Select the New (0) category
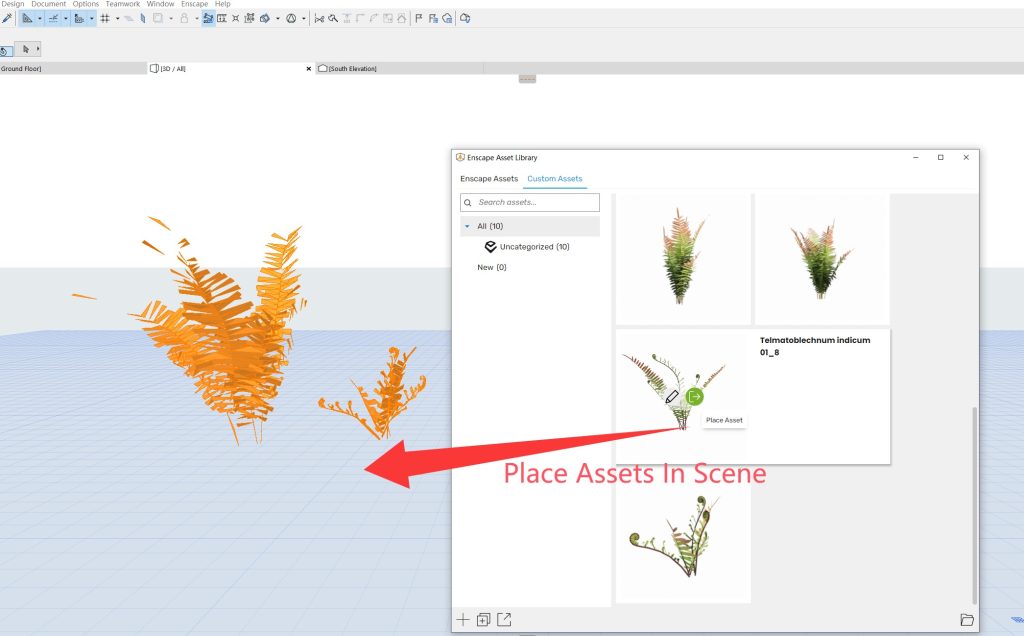Viewport: 1024px width, 636px height. click(492, 268)
